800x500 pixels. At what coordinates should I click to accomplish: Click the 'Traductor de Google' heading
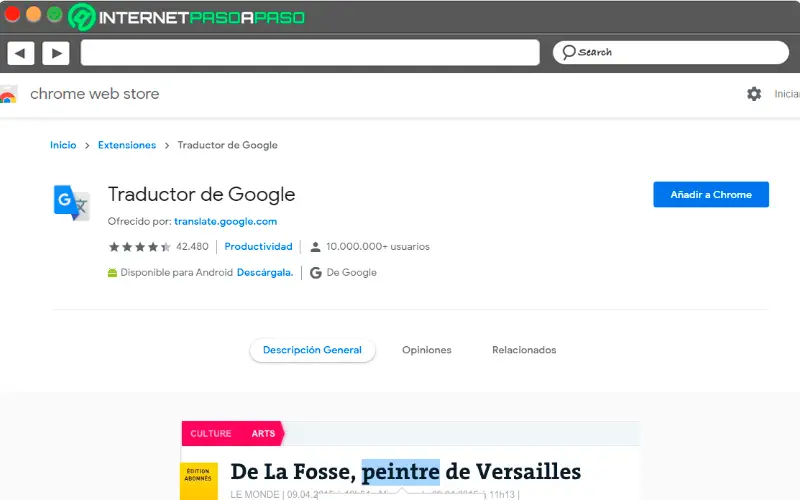pos(202,194)
